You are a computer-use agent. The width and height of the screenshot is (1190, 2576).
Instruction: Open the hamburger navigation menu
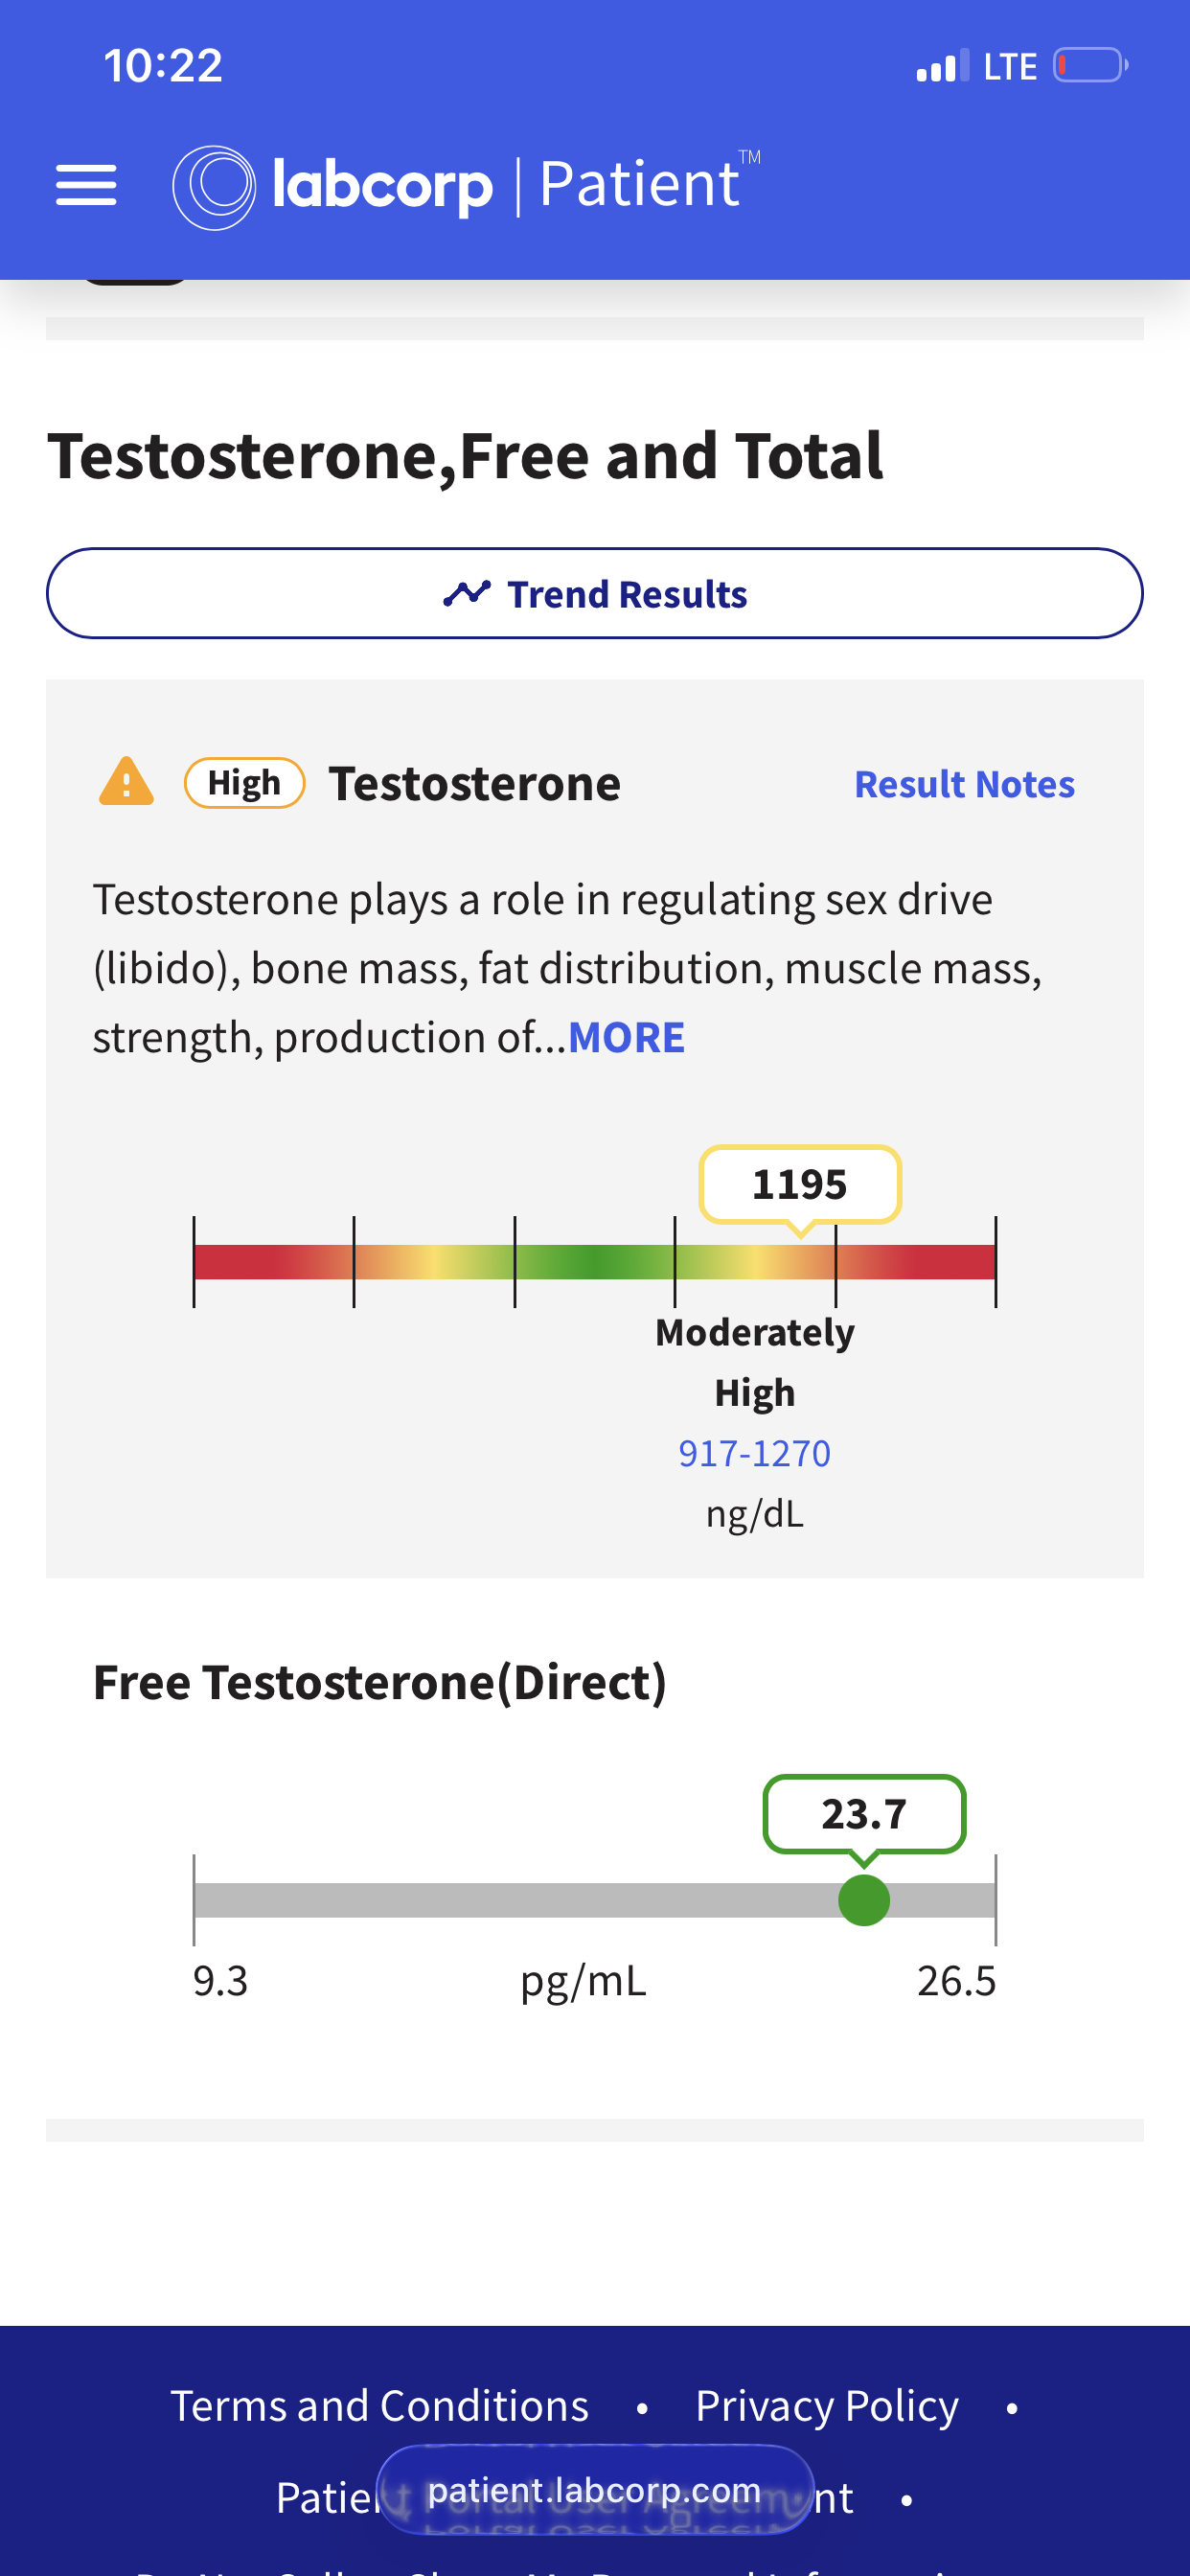tap(86, 186)
